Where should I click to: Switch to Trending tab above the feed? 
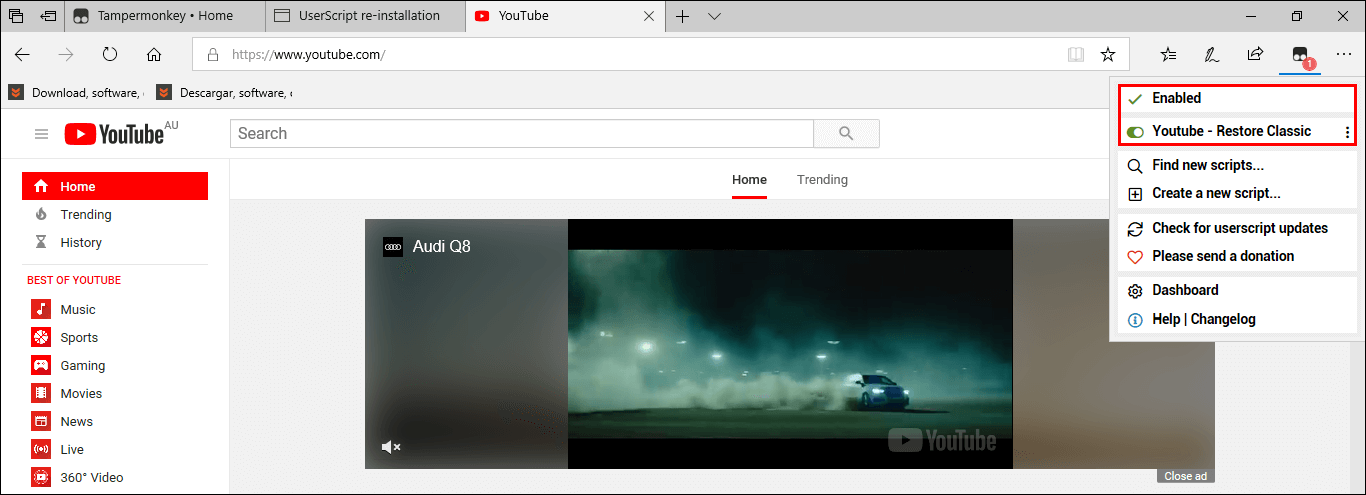[822, 180]
